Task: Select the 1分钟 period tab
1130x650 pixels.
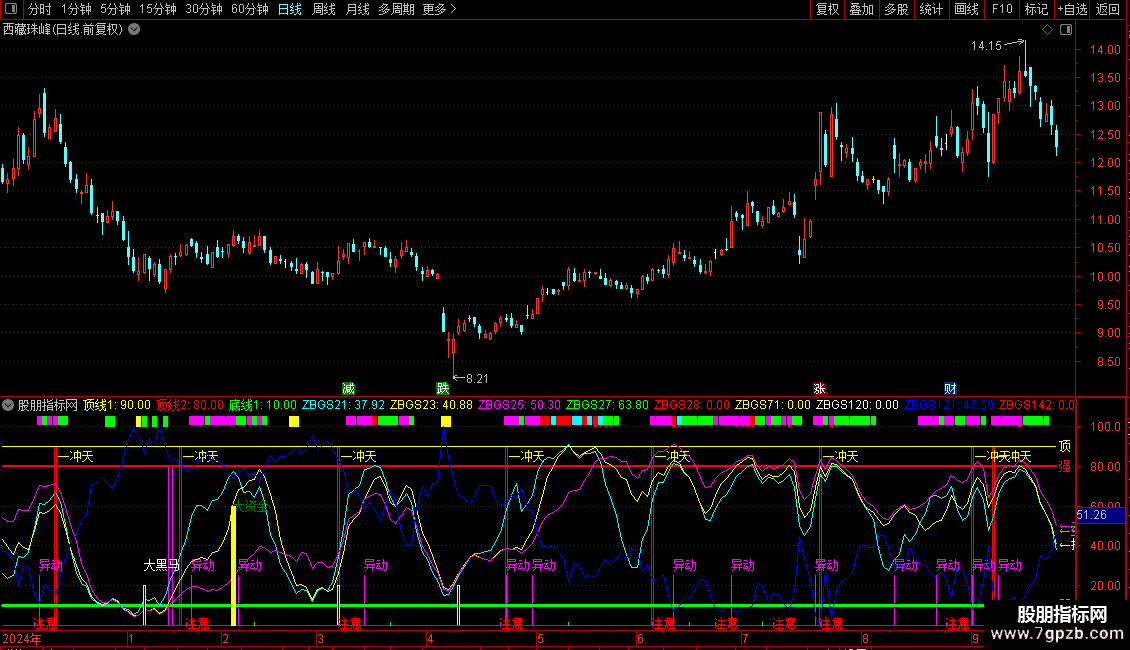Action: [x=76, y=9]
